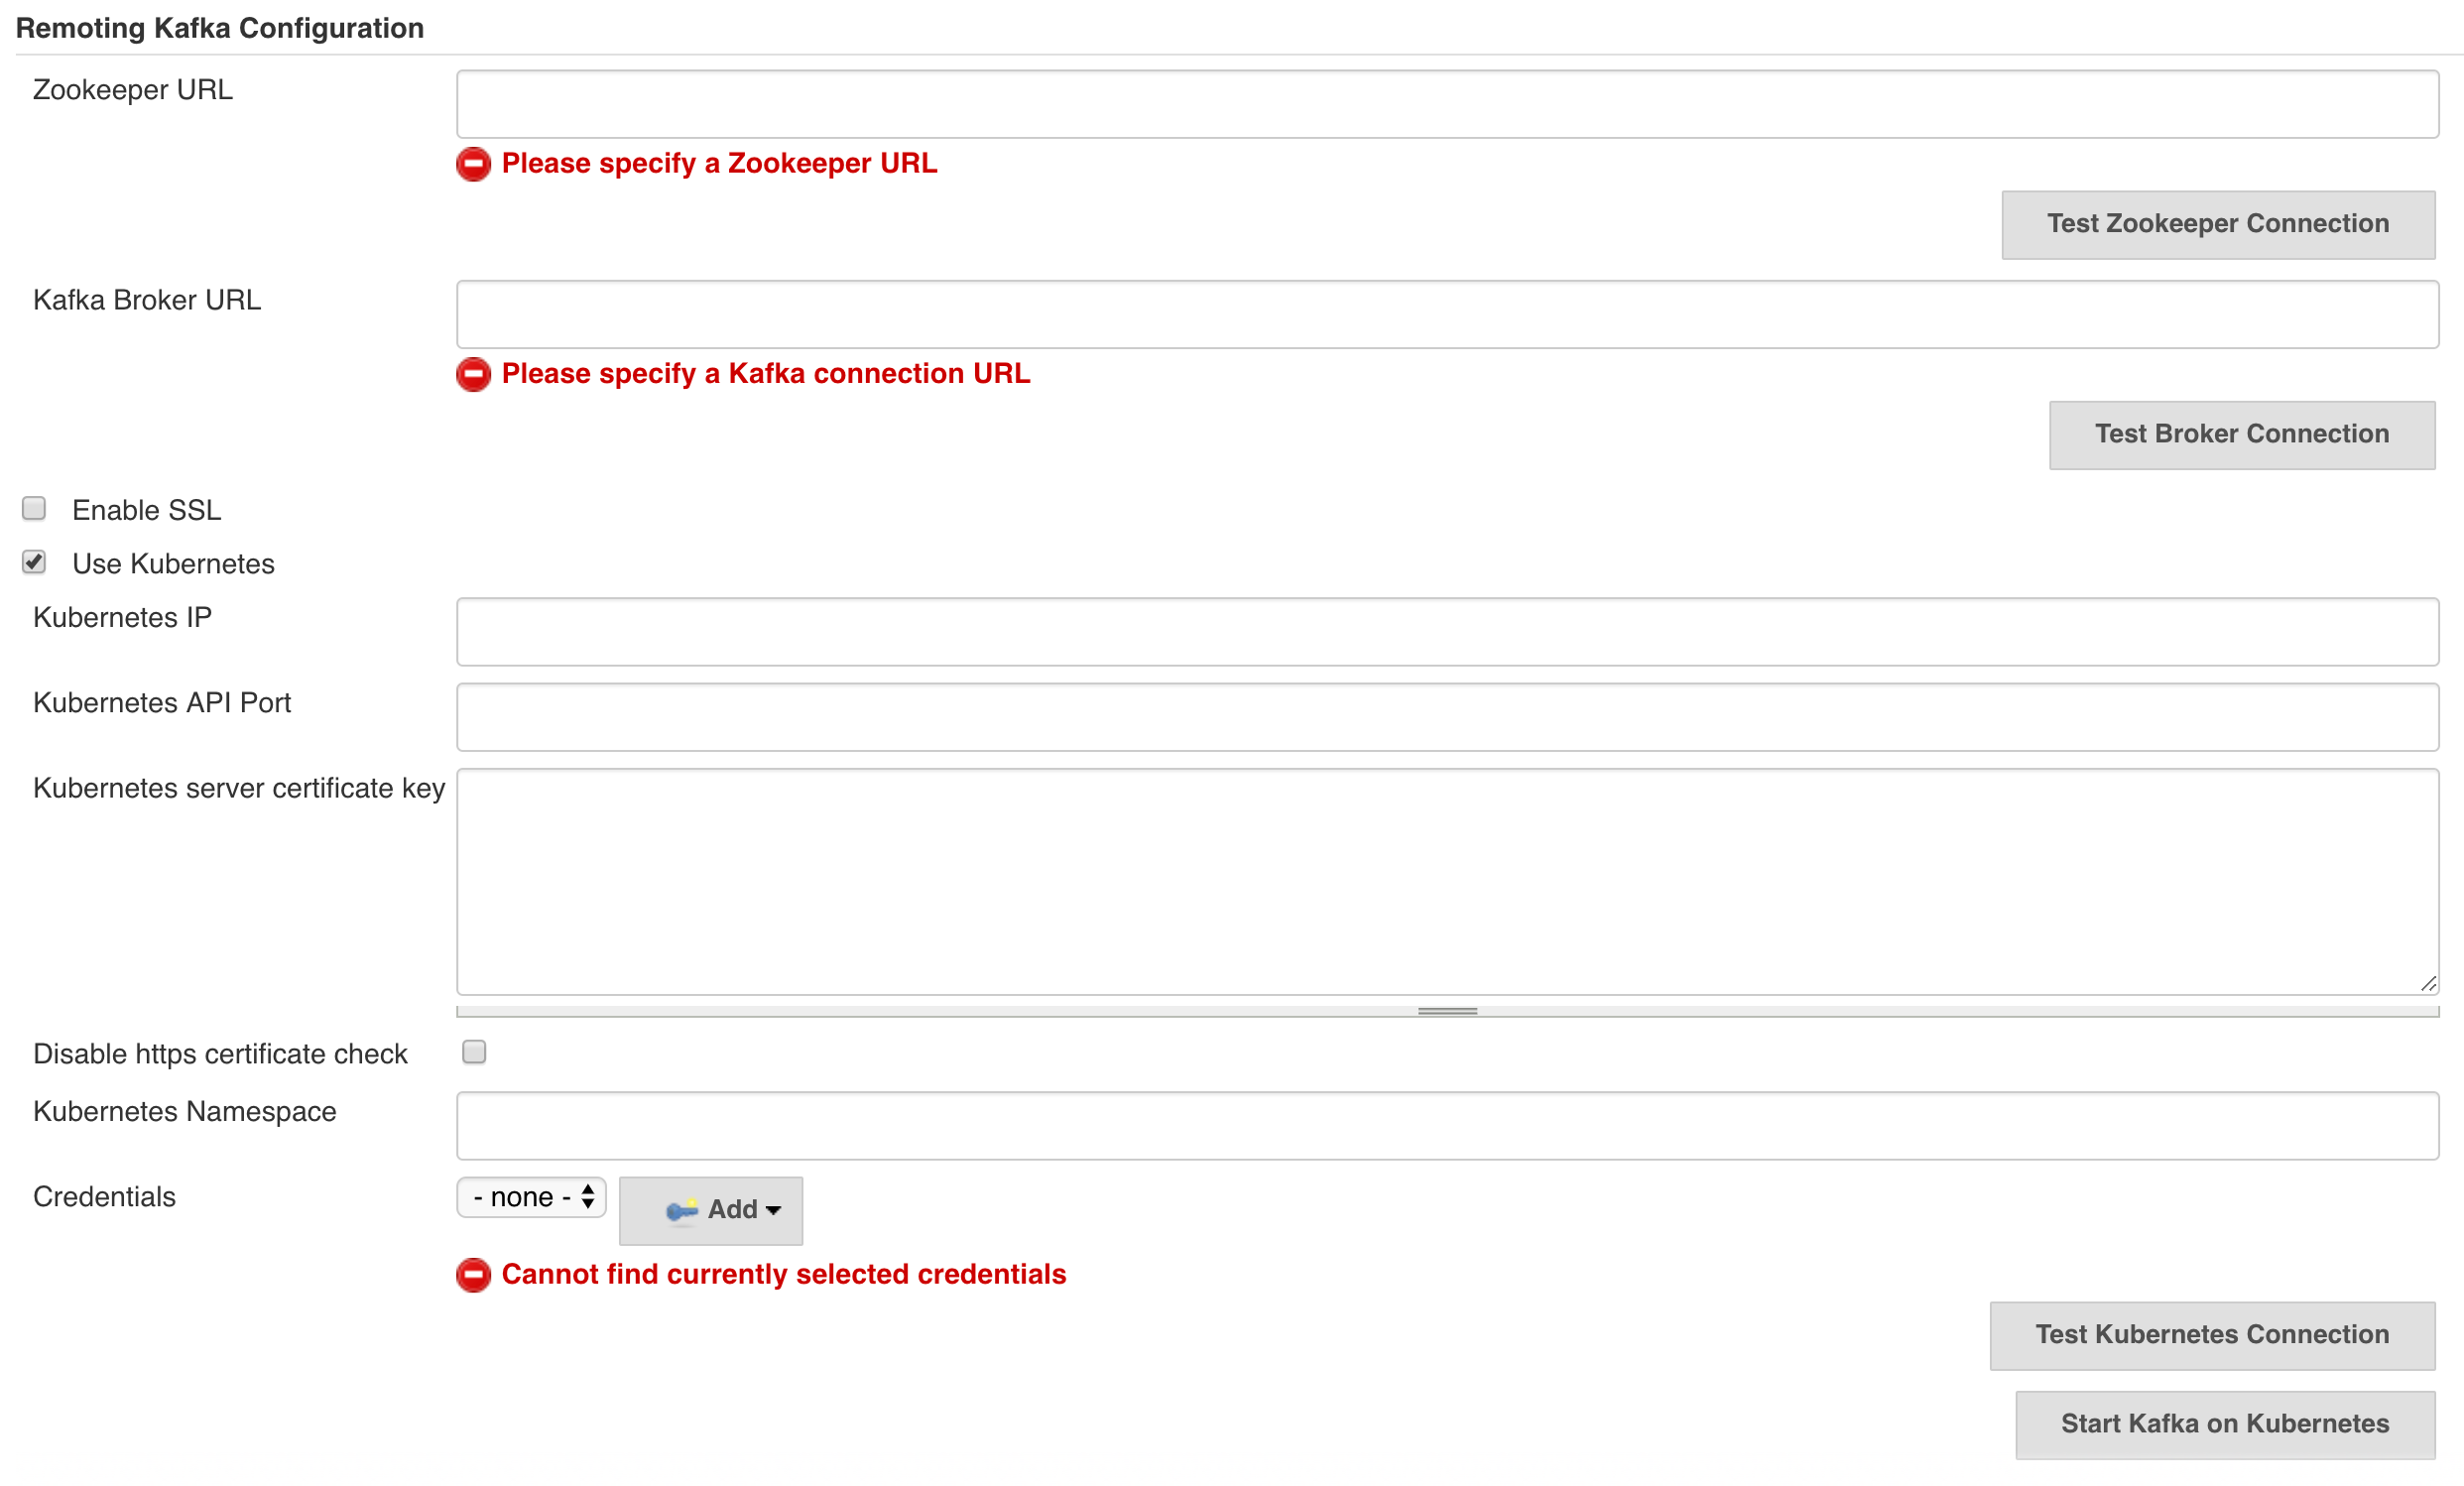
Task: Select the none option in Credentials
Action: tap(528, 1197)
